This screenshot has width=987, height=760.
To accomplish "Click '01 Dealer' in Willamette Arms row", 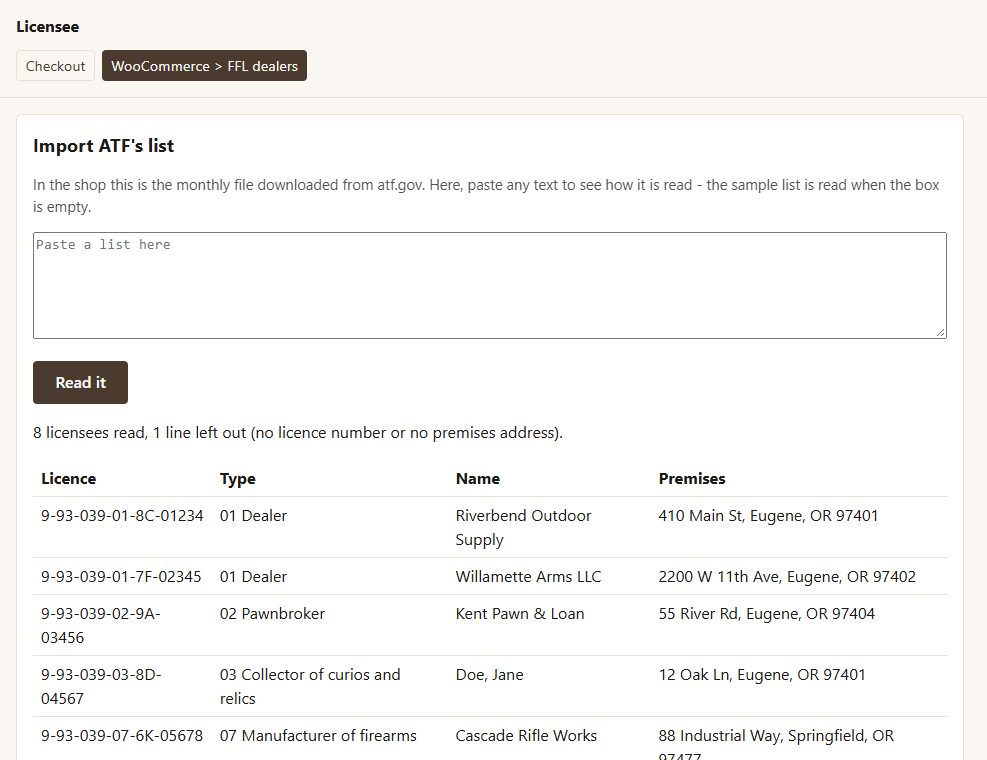I will pos(253,577).
